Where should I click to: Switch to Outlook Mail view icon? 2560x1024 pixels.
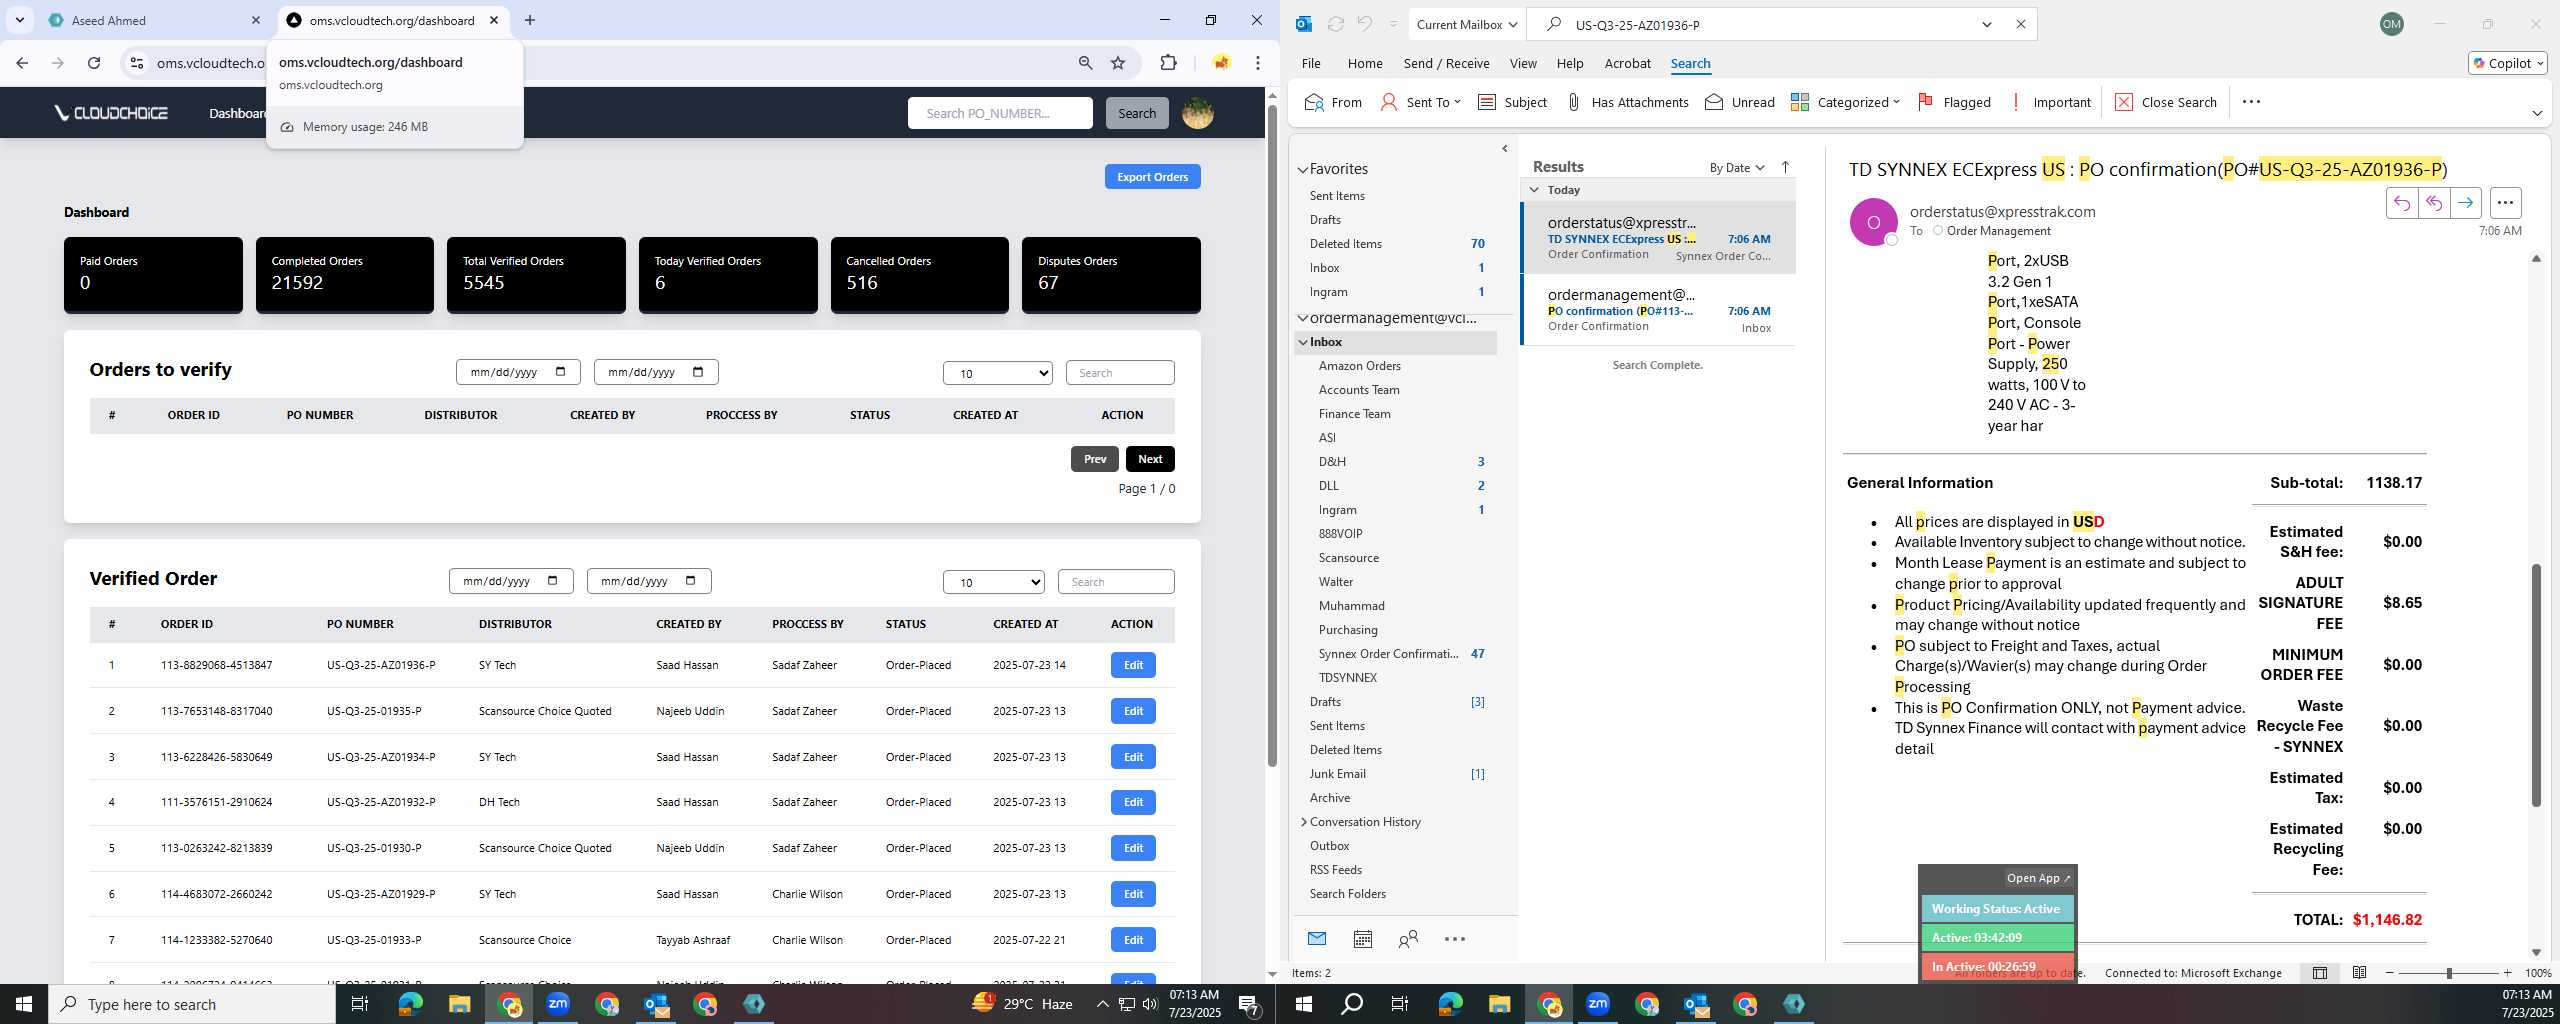pyautogui.click(x=1317, y=939)
